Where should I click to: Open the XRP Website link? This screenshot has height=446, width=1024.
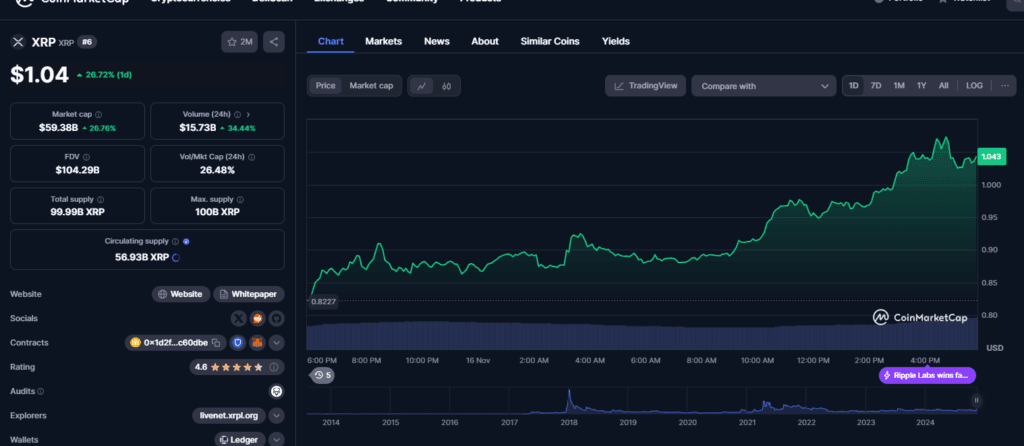coord(181,294)
